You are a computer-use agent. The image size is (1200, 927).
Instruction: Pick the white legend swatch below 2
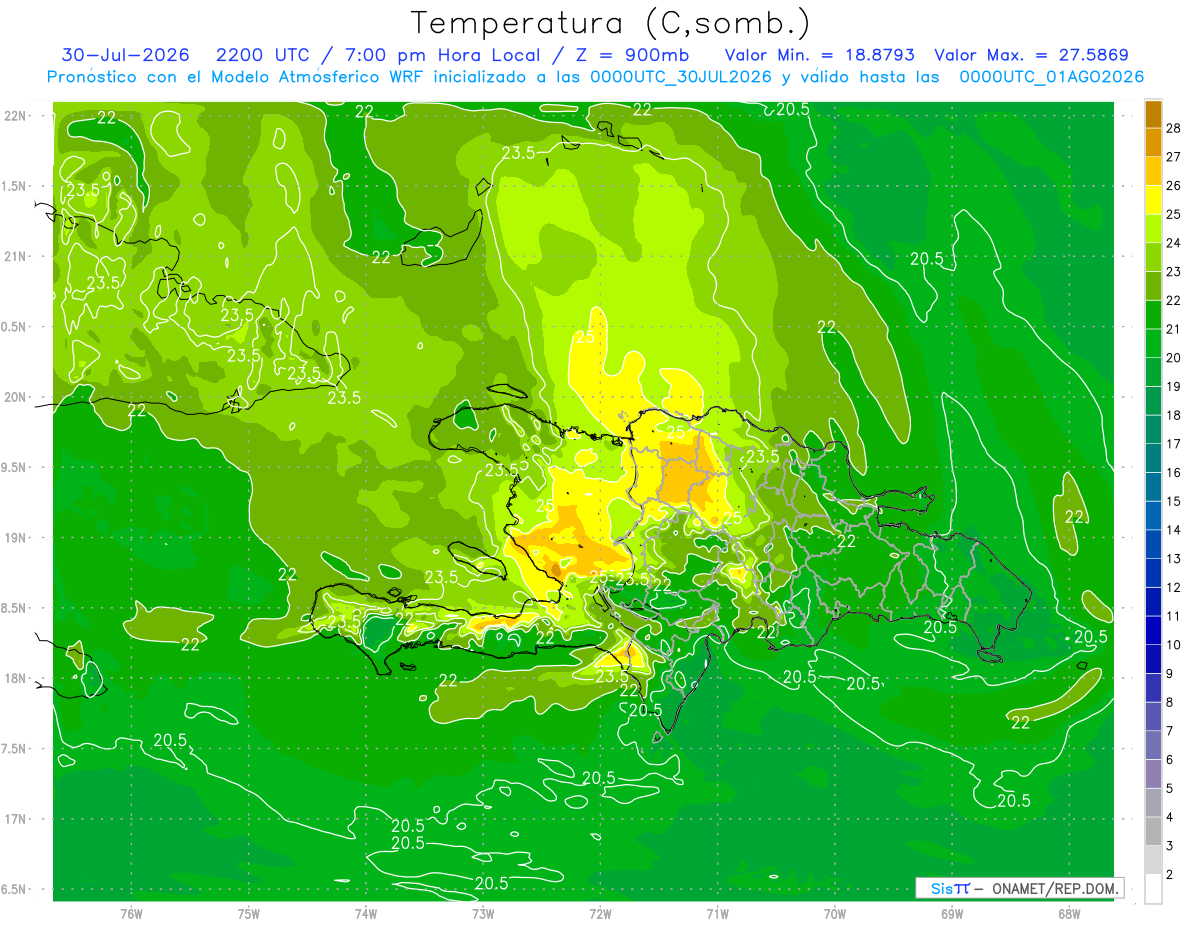(x=1153, y=888)
